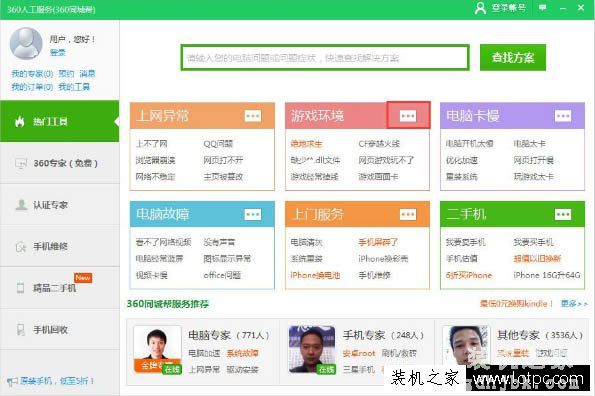Pick 电脑经常蓝屏 issue
Image resolution: width=595 pixels, height=396 pixels.
159,259
